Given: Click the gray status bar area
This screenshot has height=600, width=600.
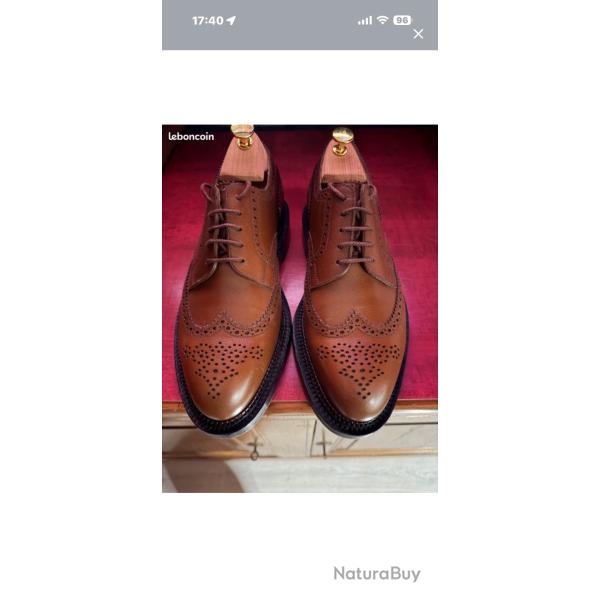Looking at the screenshot, I should (x=300, y=25).
